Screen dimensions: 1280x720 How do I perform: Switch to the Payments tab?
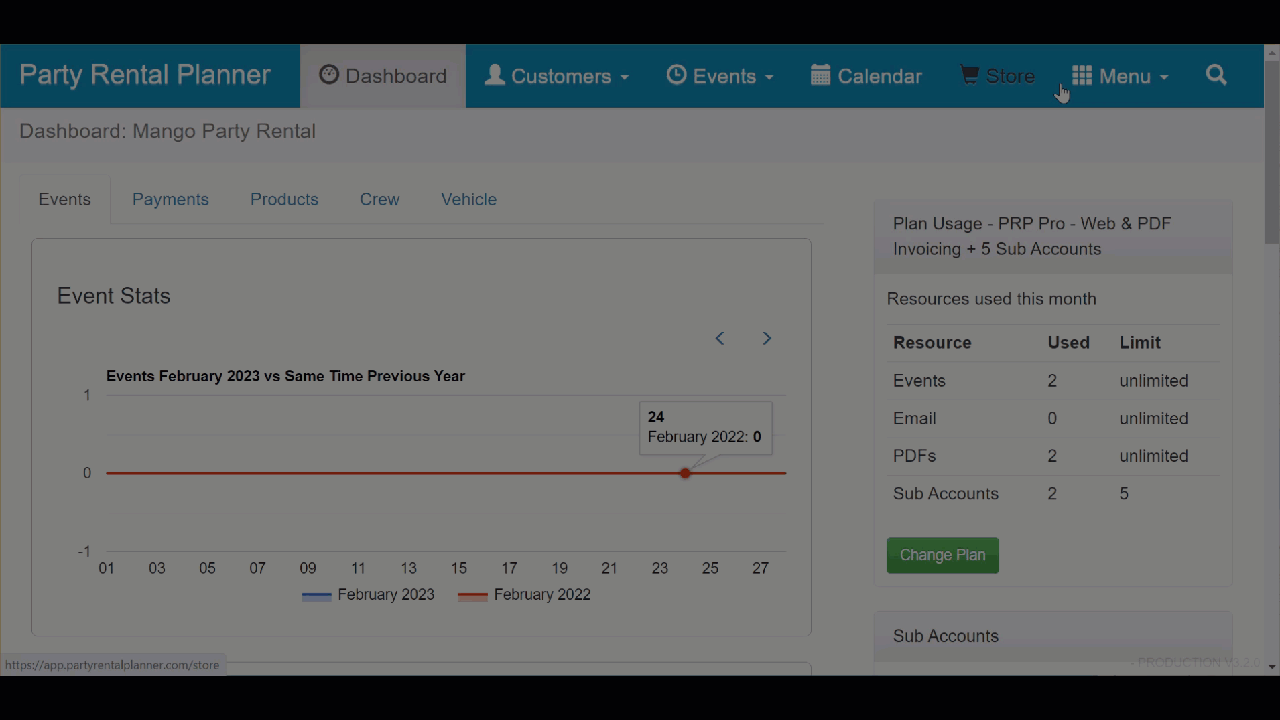click(170, 199)
